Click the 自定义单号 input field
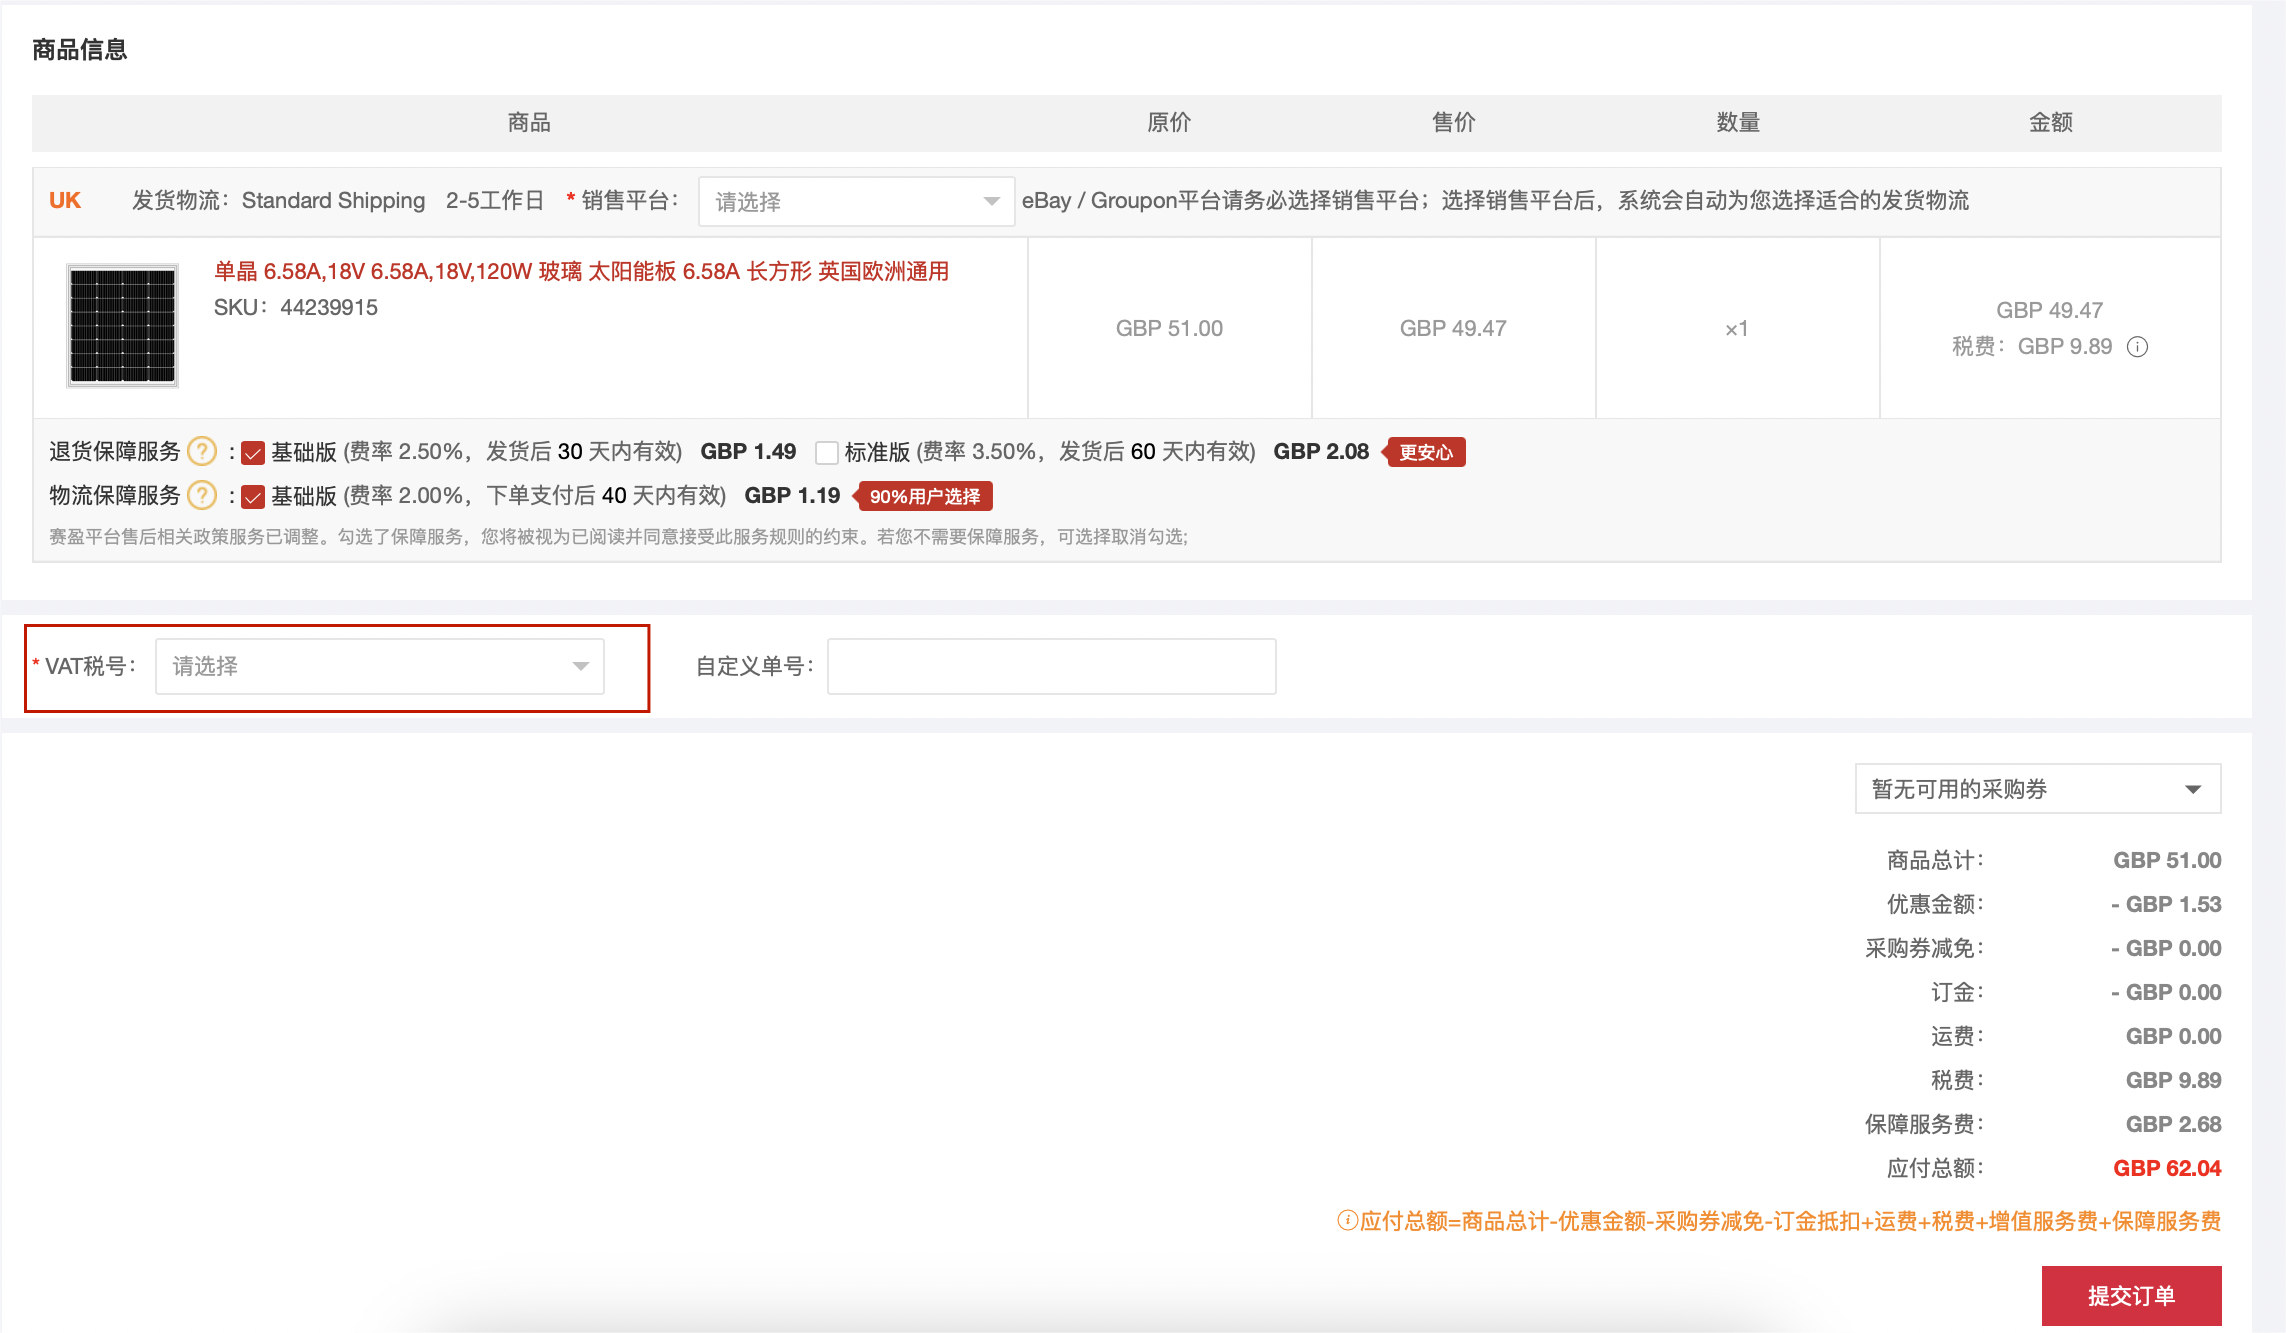 1051,667
